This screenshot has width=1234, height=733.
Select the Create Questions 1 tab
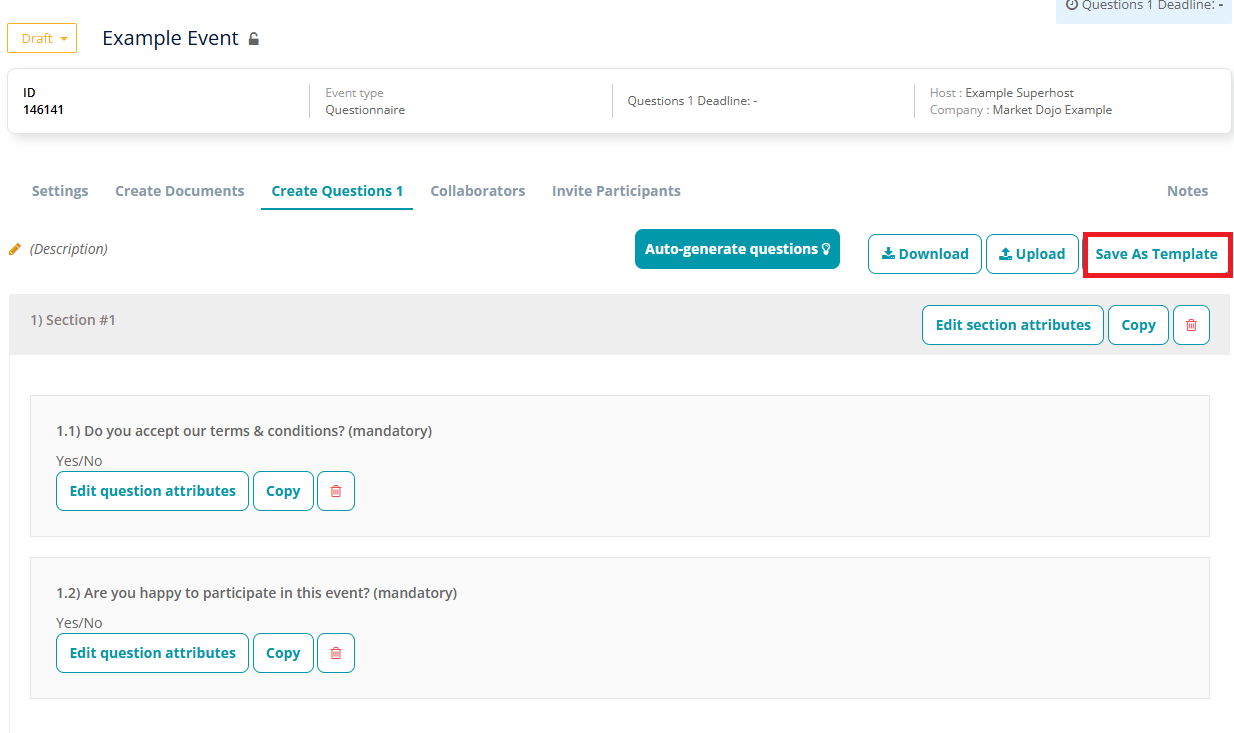pyautogui.click(x=337, y=190)
